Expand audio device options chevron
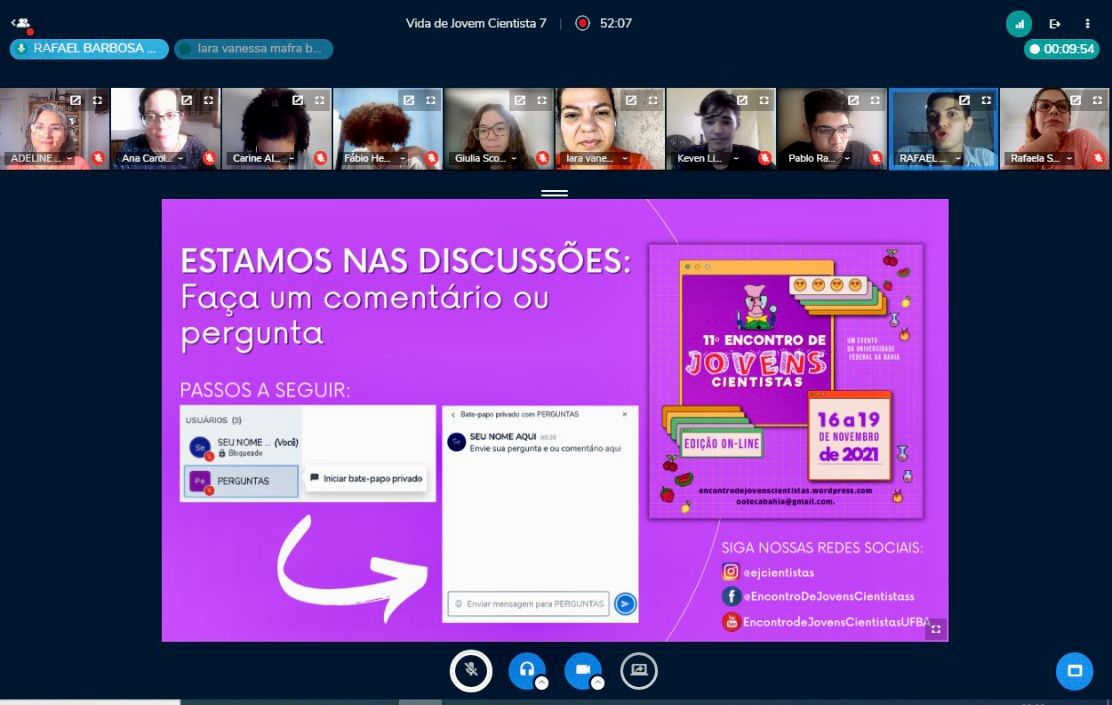1112x705 pixels. coord(541,683)
